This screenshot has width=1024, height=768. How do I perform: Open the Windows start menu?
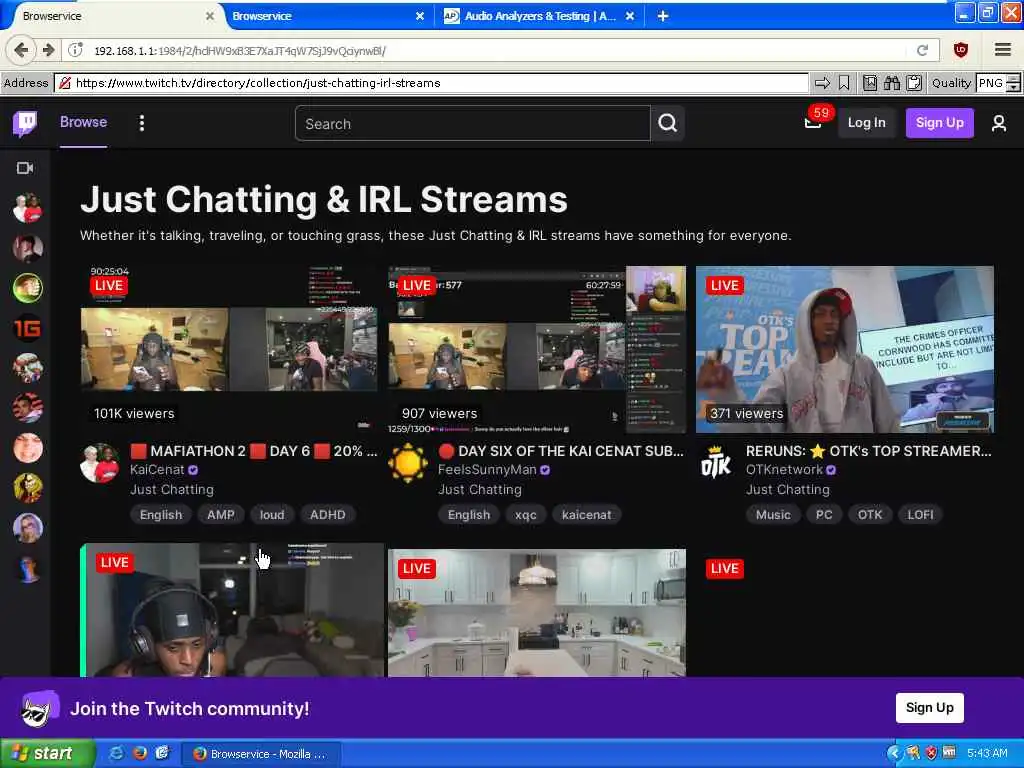[x=46, y=753]
